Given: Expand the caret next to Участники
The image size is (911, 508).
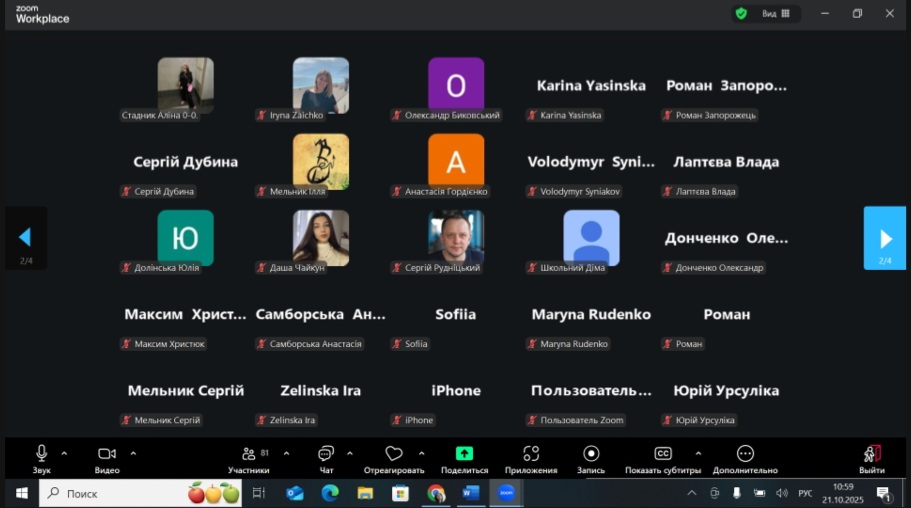Looking at the screenshot, I should pos(286,453).
